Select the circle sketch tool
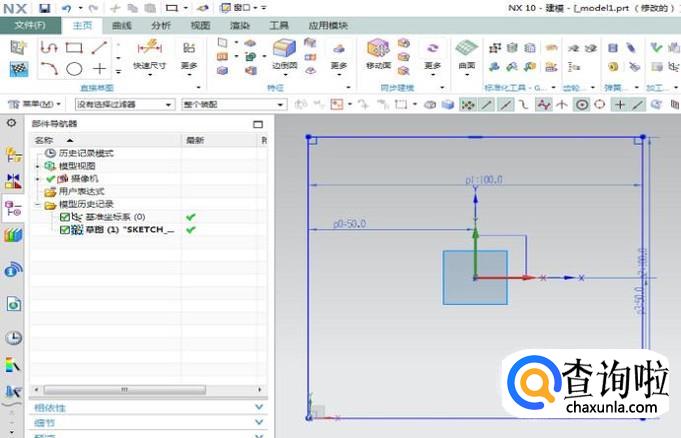 pos(74,68)
